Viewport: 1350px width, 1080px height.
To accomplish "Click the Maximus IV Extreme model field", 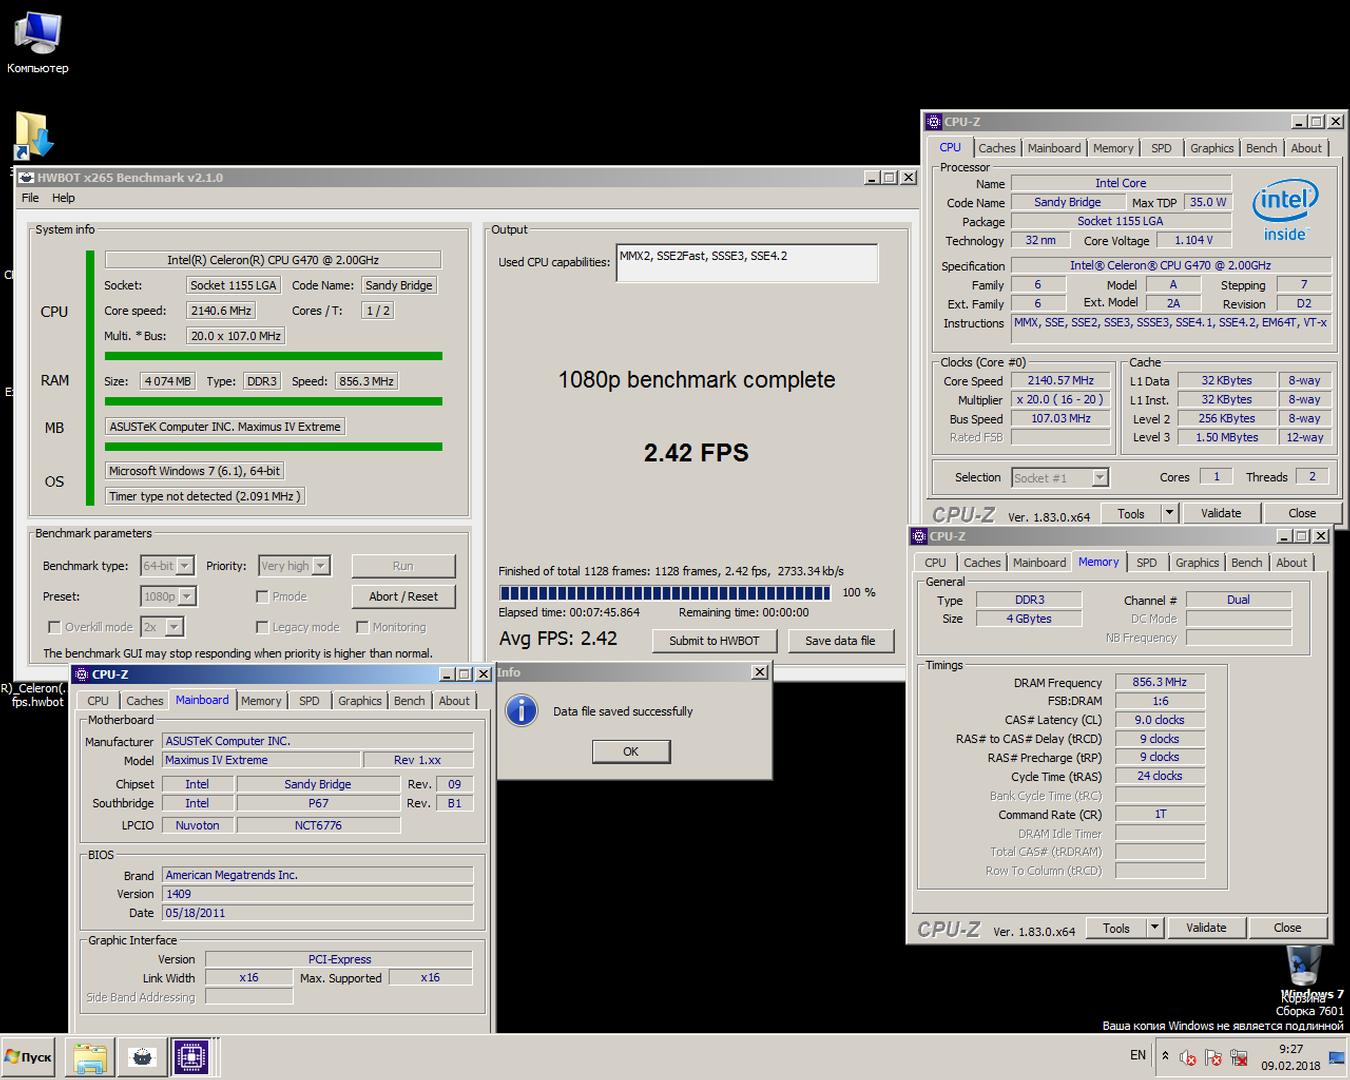I will 261,760.
